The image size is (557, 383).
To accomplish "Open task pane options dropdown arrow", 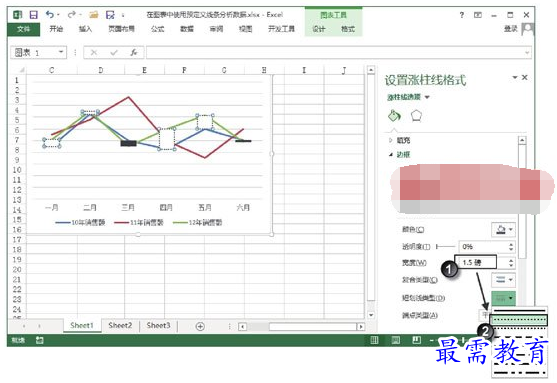I will [x=515, y=77].
